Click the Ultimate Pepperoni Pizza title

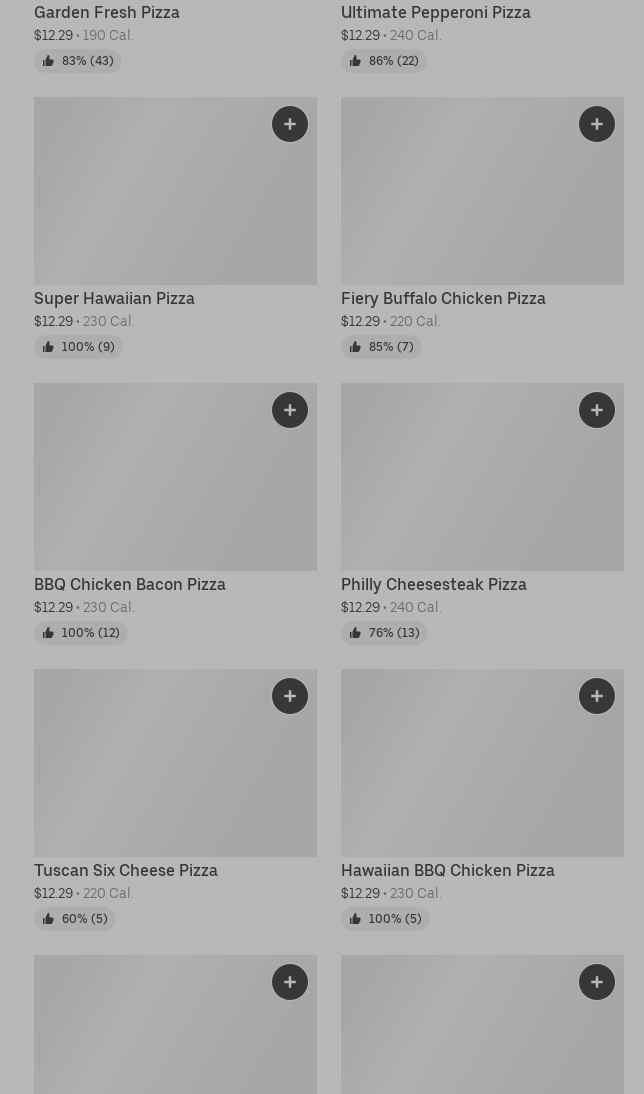point(436,12)
